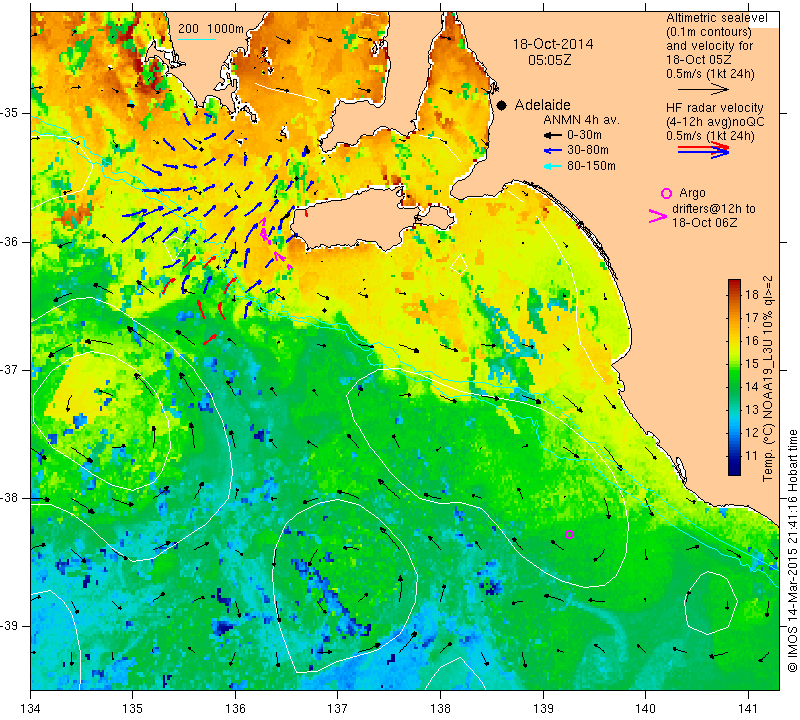Click the temperature color bar at 15
The height and width of the screenshot is (720, 800).
734,363
